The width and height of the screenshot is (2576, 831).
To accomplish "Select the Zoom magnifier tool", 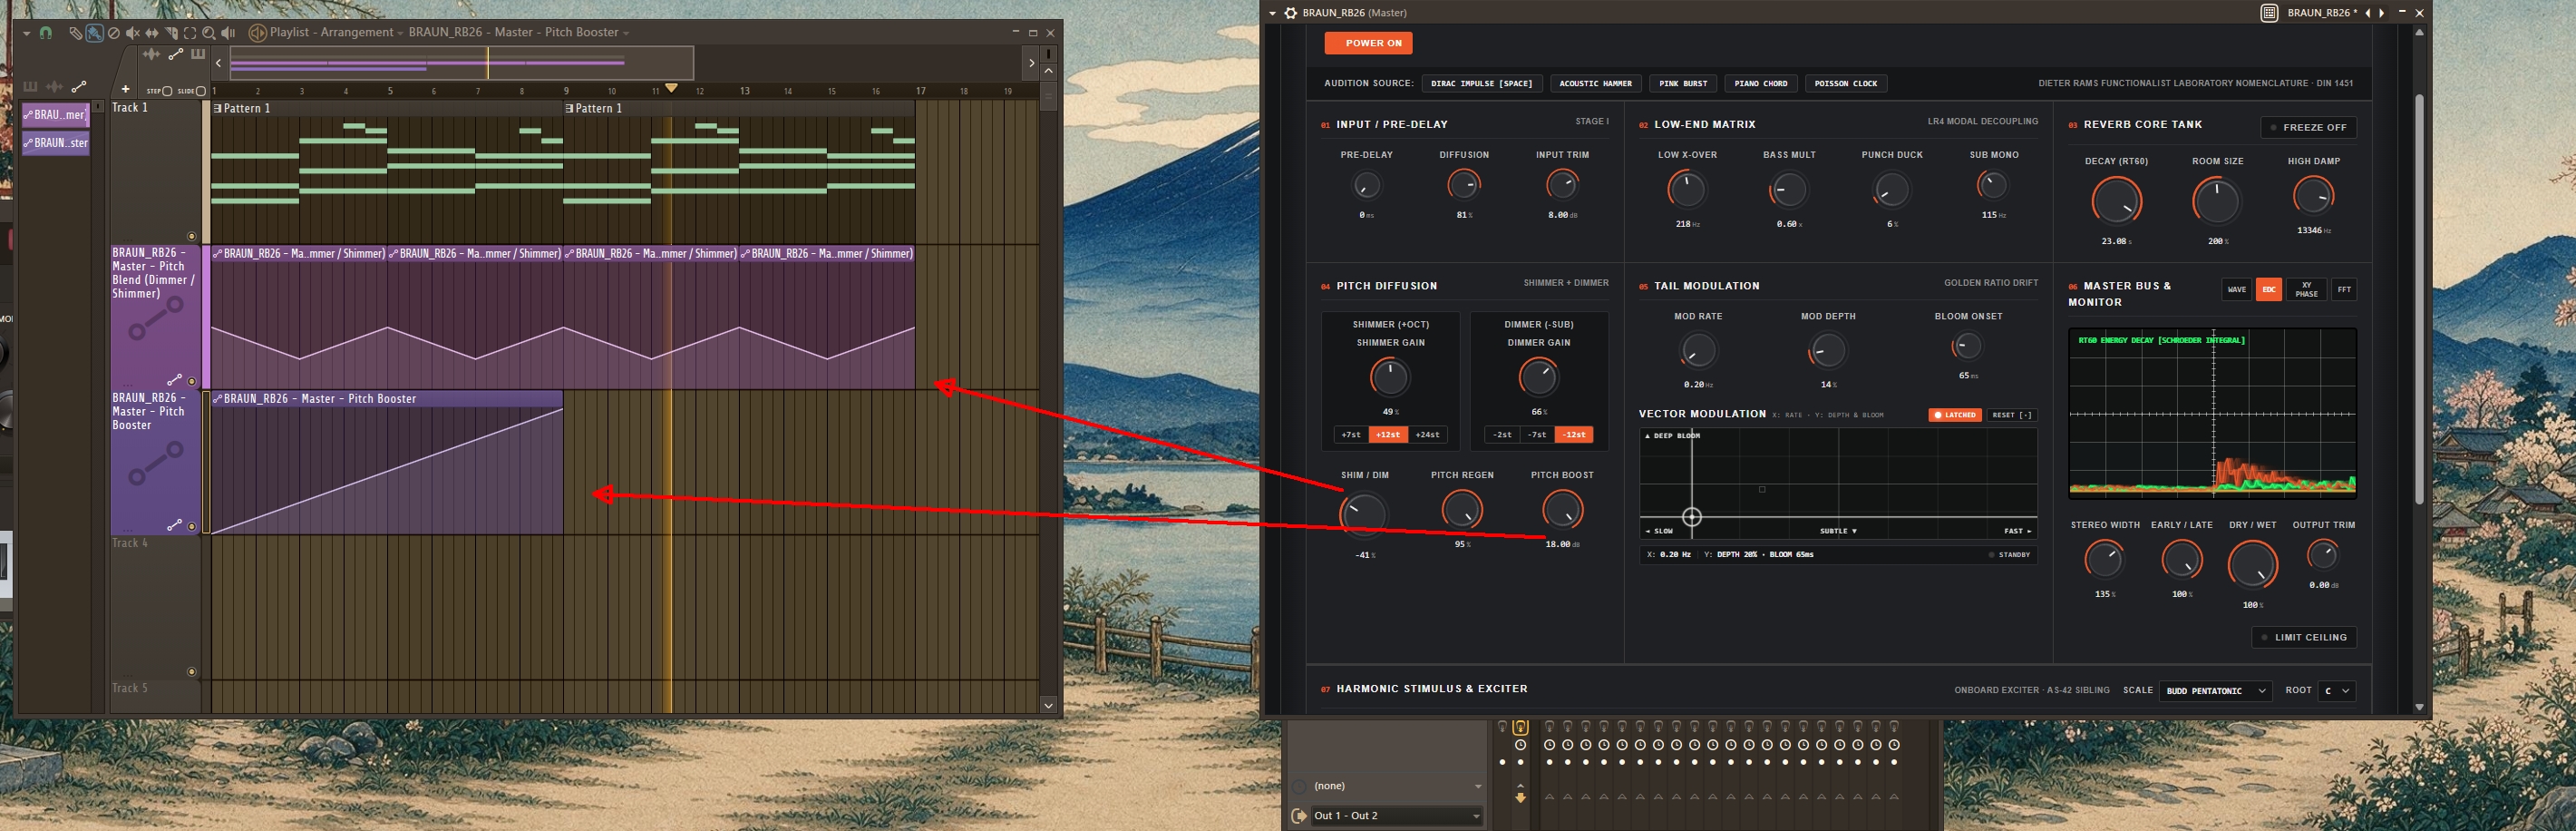I will 209,34.
